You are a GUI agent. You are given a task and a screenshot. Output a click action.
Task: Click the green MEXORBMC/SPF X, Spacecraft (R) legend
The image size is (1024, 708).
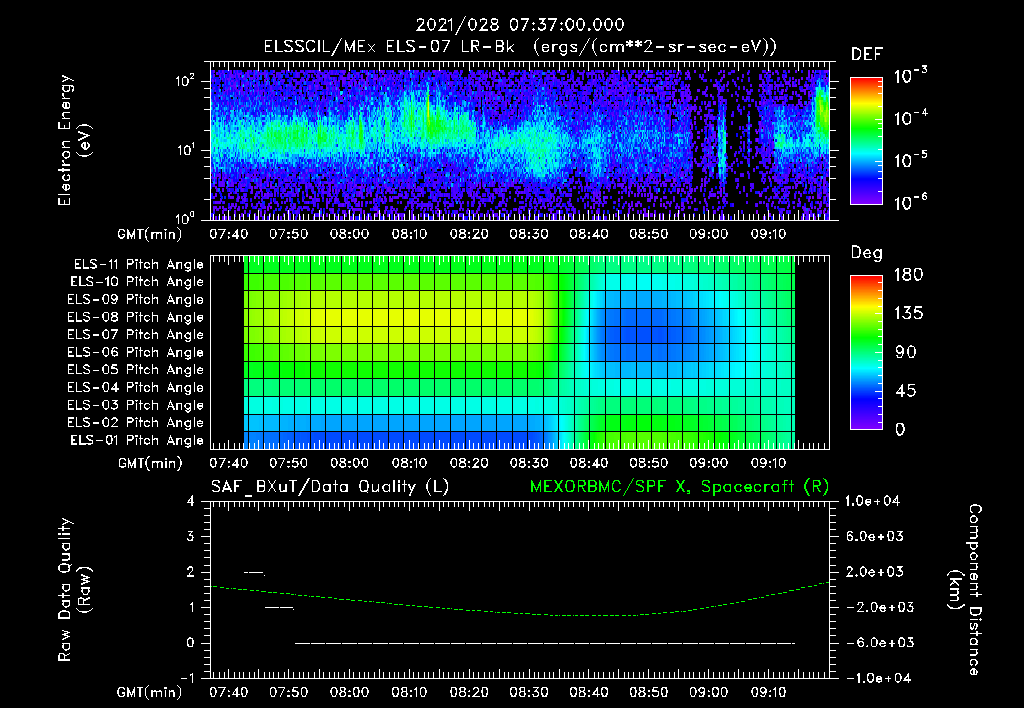tap(679, 487)
